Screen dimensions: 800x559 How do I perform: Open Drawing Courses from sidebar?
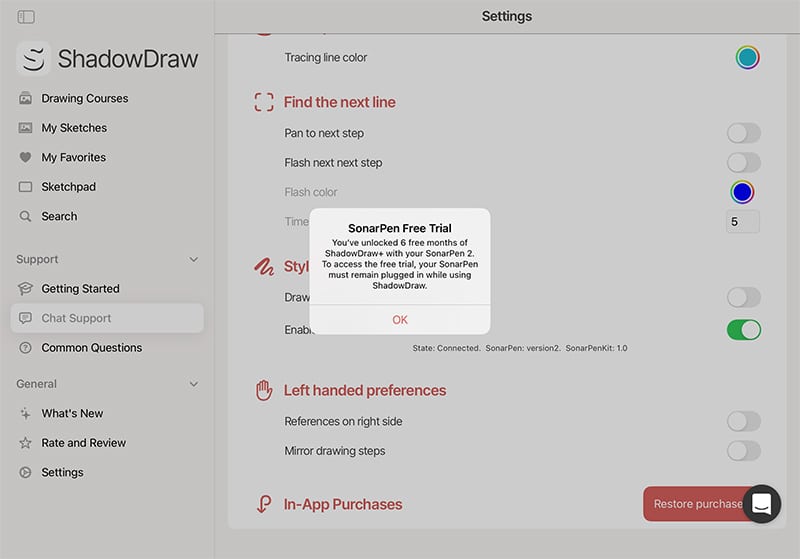(x=84, y=99)
